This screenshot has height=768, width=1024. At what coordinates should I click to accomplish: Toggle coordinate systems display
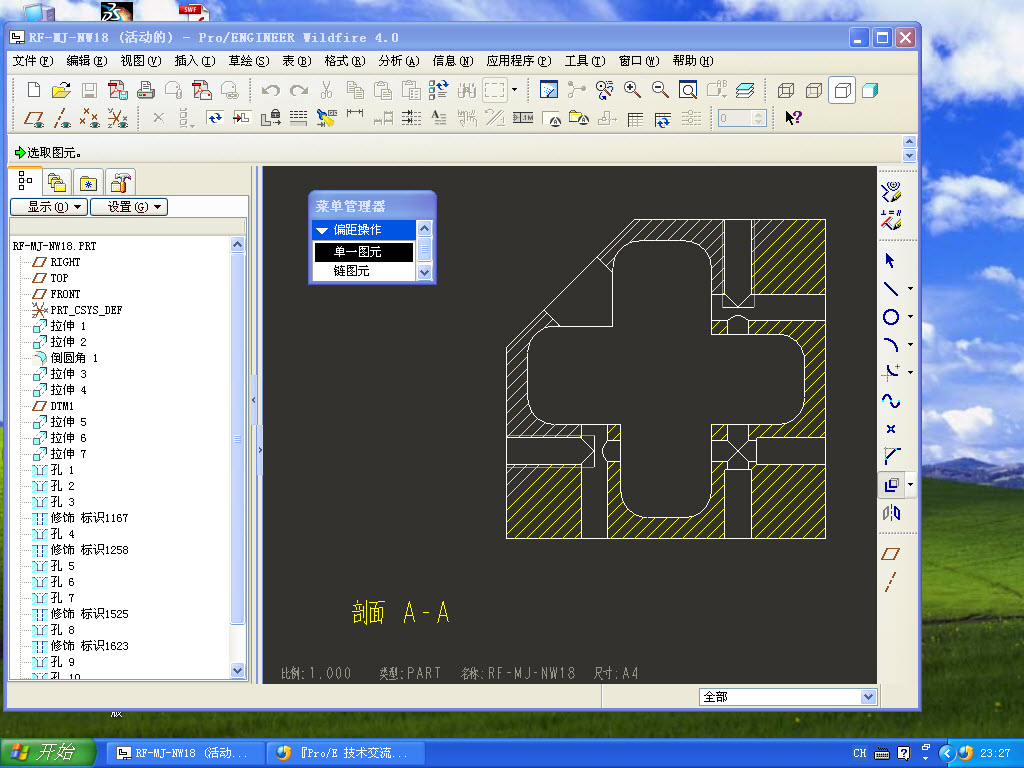[118, 118]
